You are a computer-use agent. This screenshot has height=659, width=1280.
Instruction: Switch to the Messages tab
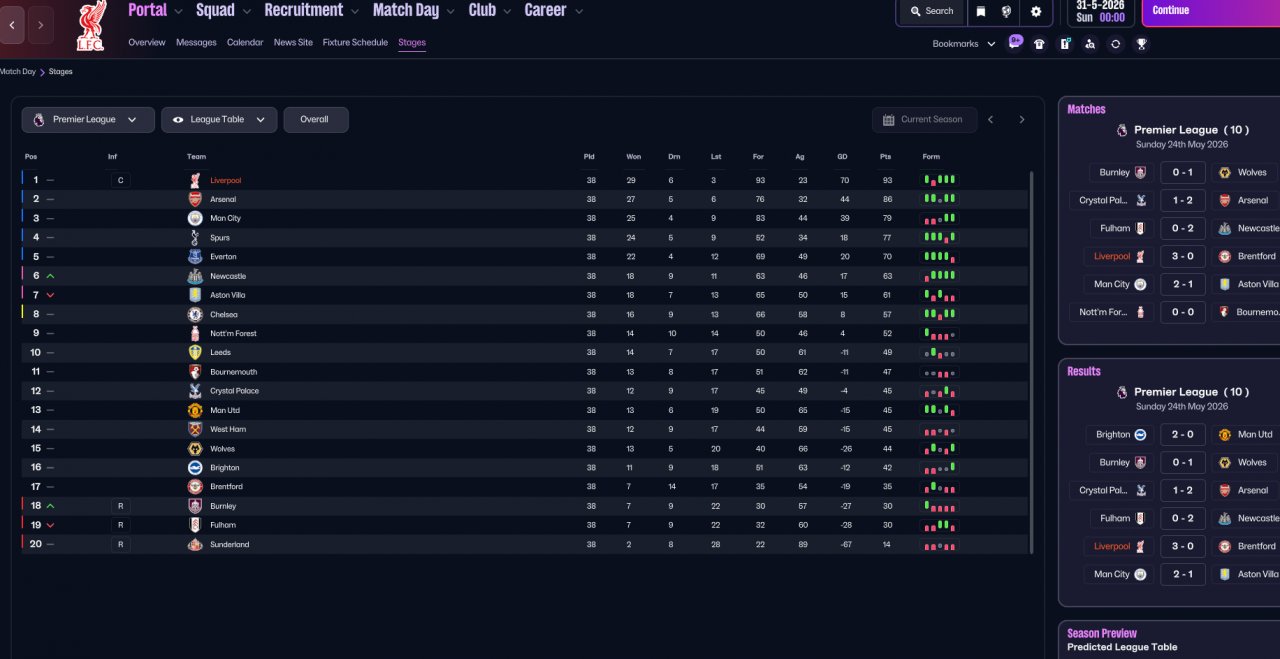pos(196,42)
